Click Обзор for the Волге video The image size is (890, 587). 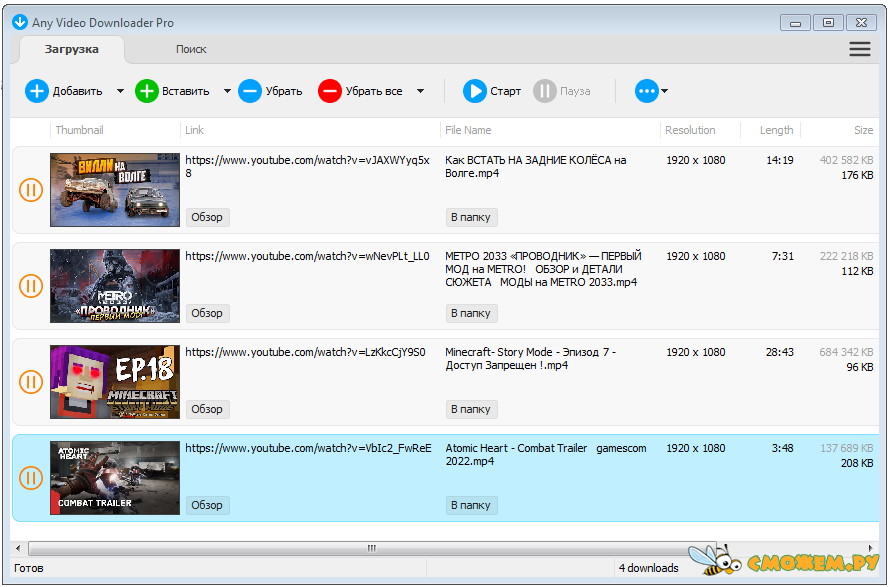(x=208, y=217)
